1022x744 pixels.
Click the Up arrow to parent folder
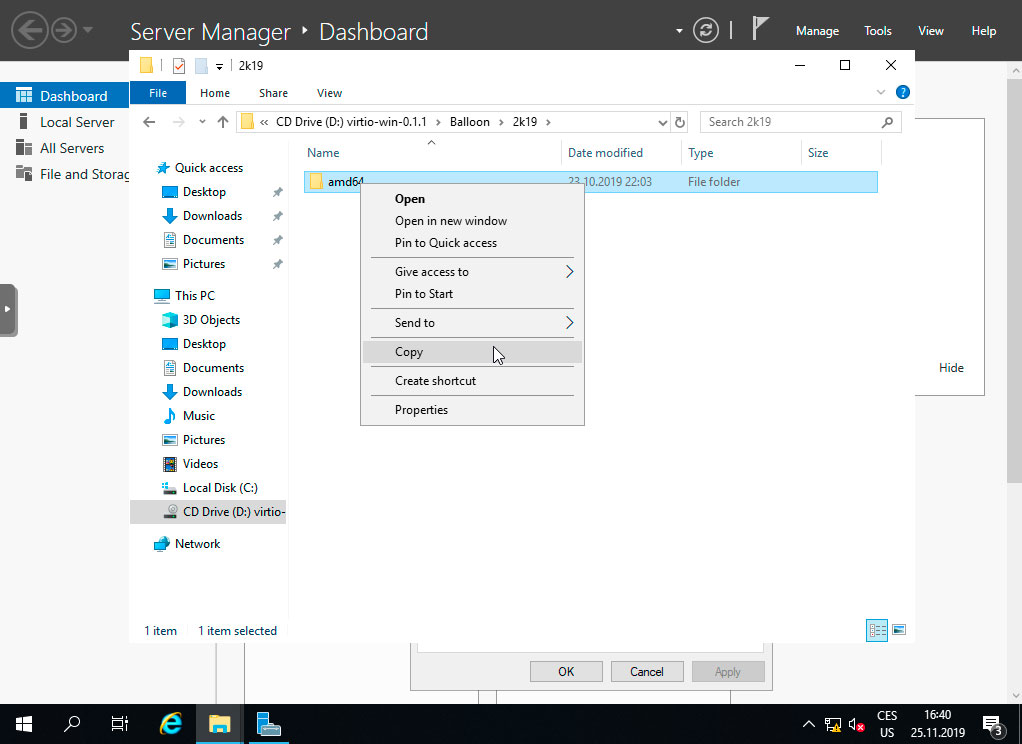click(222, 121)
